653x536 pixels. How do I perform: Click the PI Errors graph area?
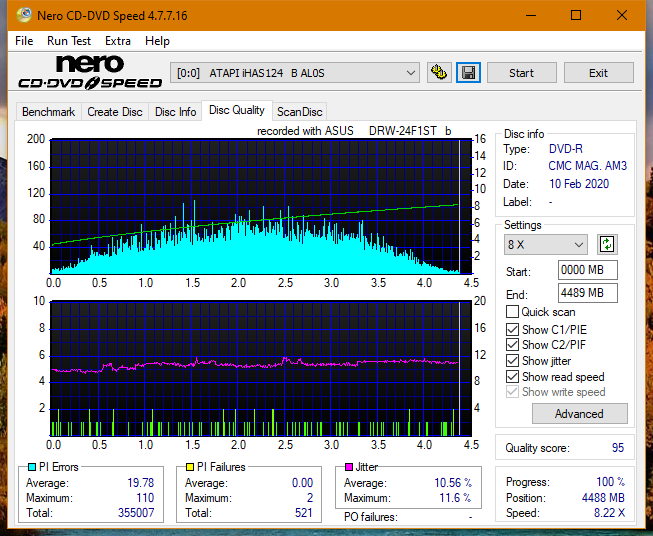pos(261,207)
